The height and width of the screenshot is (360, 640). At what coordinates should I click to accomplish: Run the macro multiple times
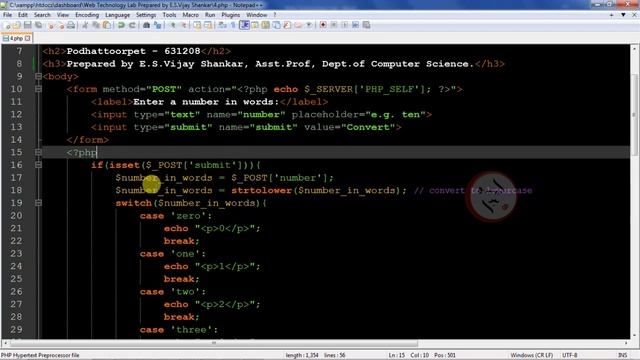[356, 25]
